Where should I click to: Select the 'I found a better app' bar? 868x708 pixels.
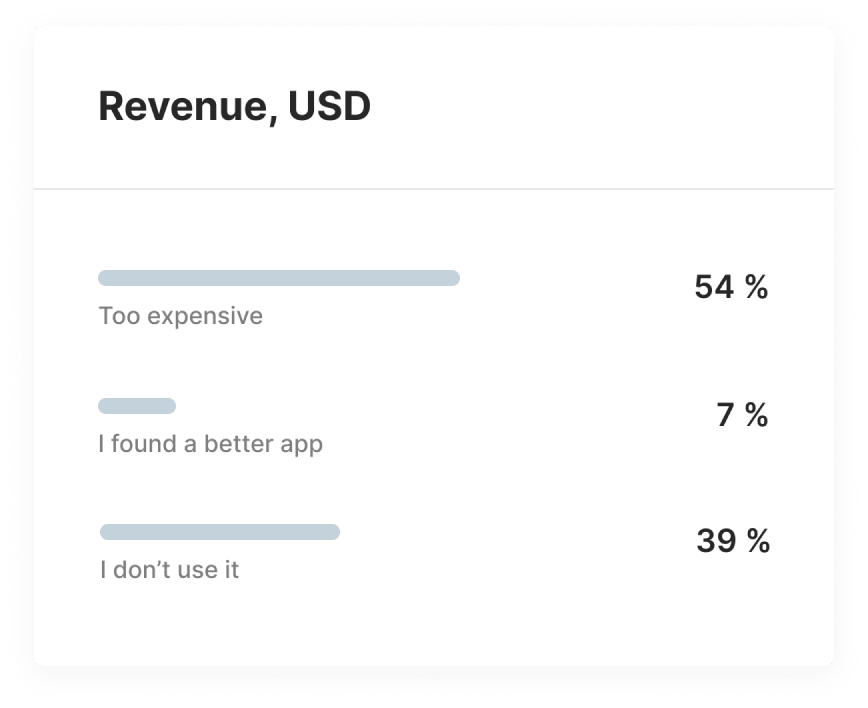(137, 406)
